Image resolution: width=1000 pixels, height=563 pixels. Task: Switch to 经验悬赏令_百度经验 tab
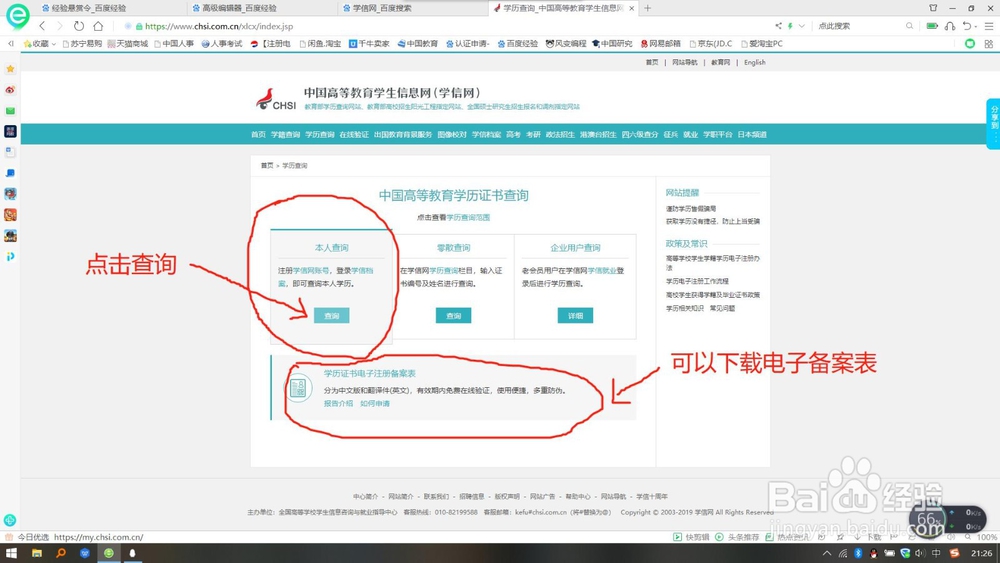pyautogui.click(x=88, y=8)
